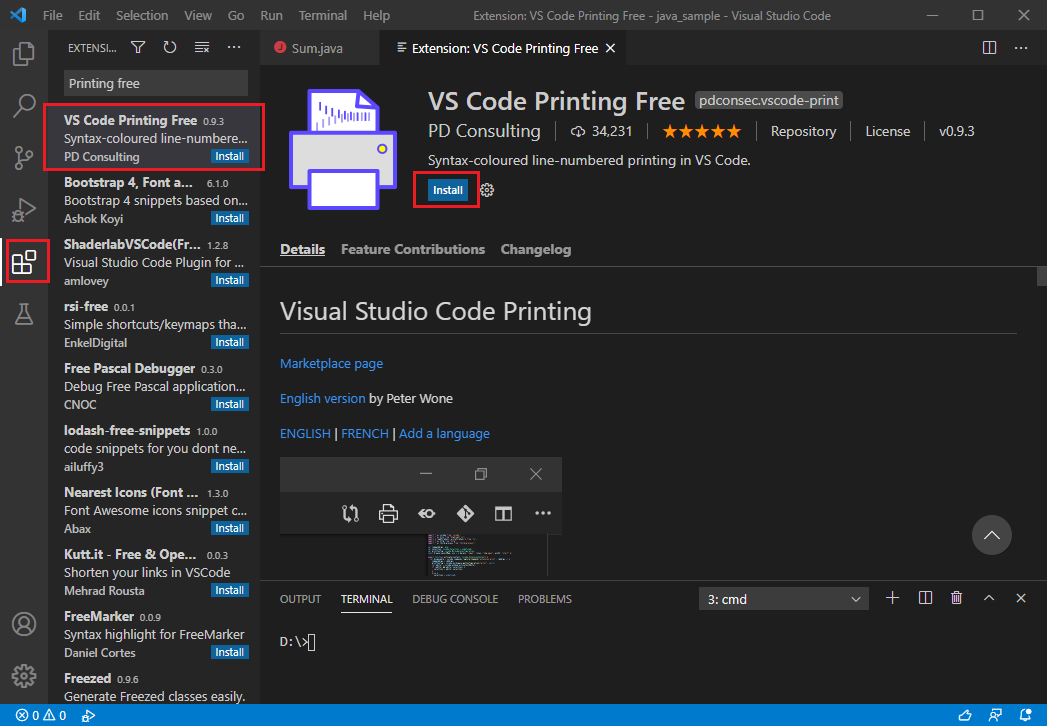Open the Help menu

coord(376,15)
